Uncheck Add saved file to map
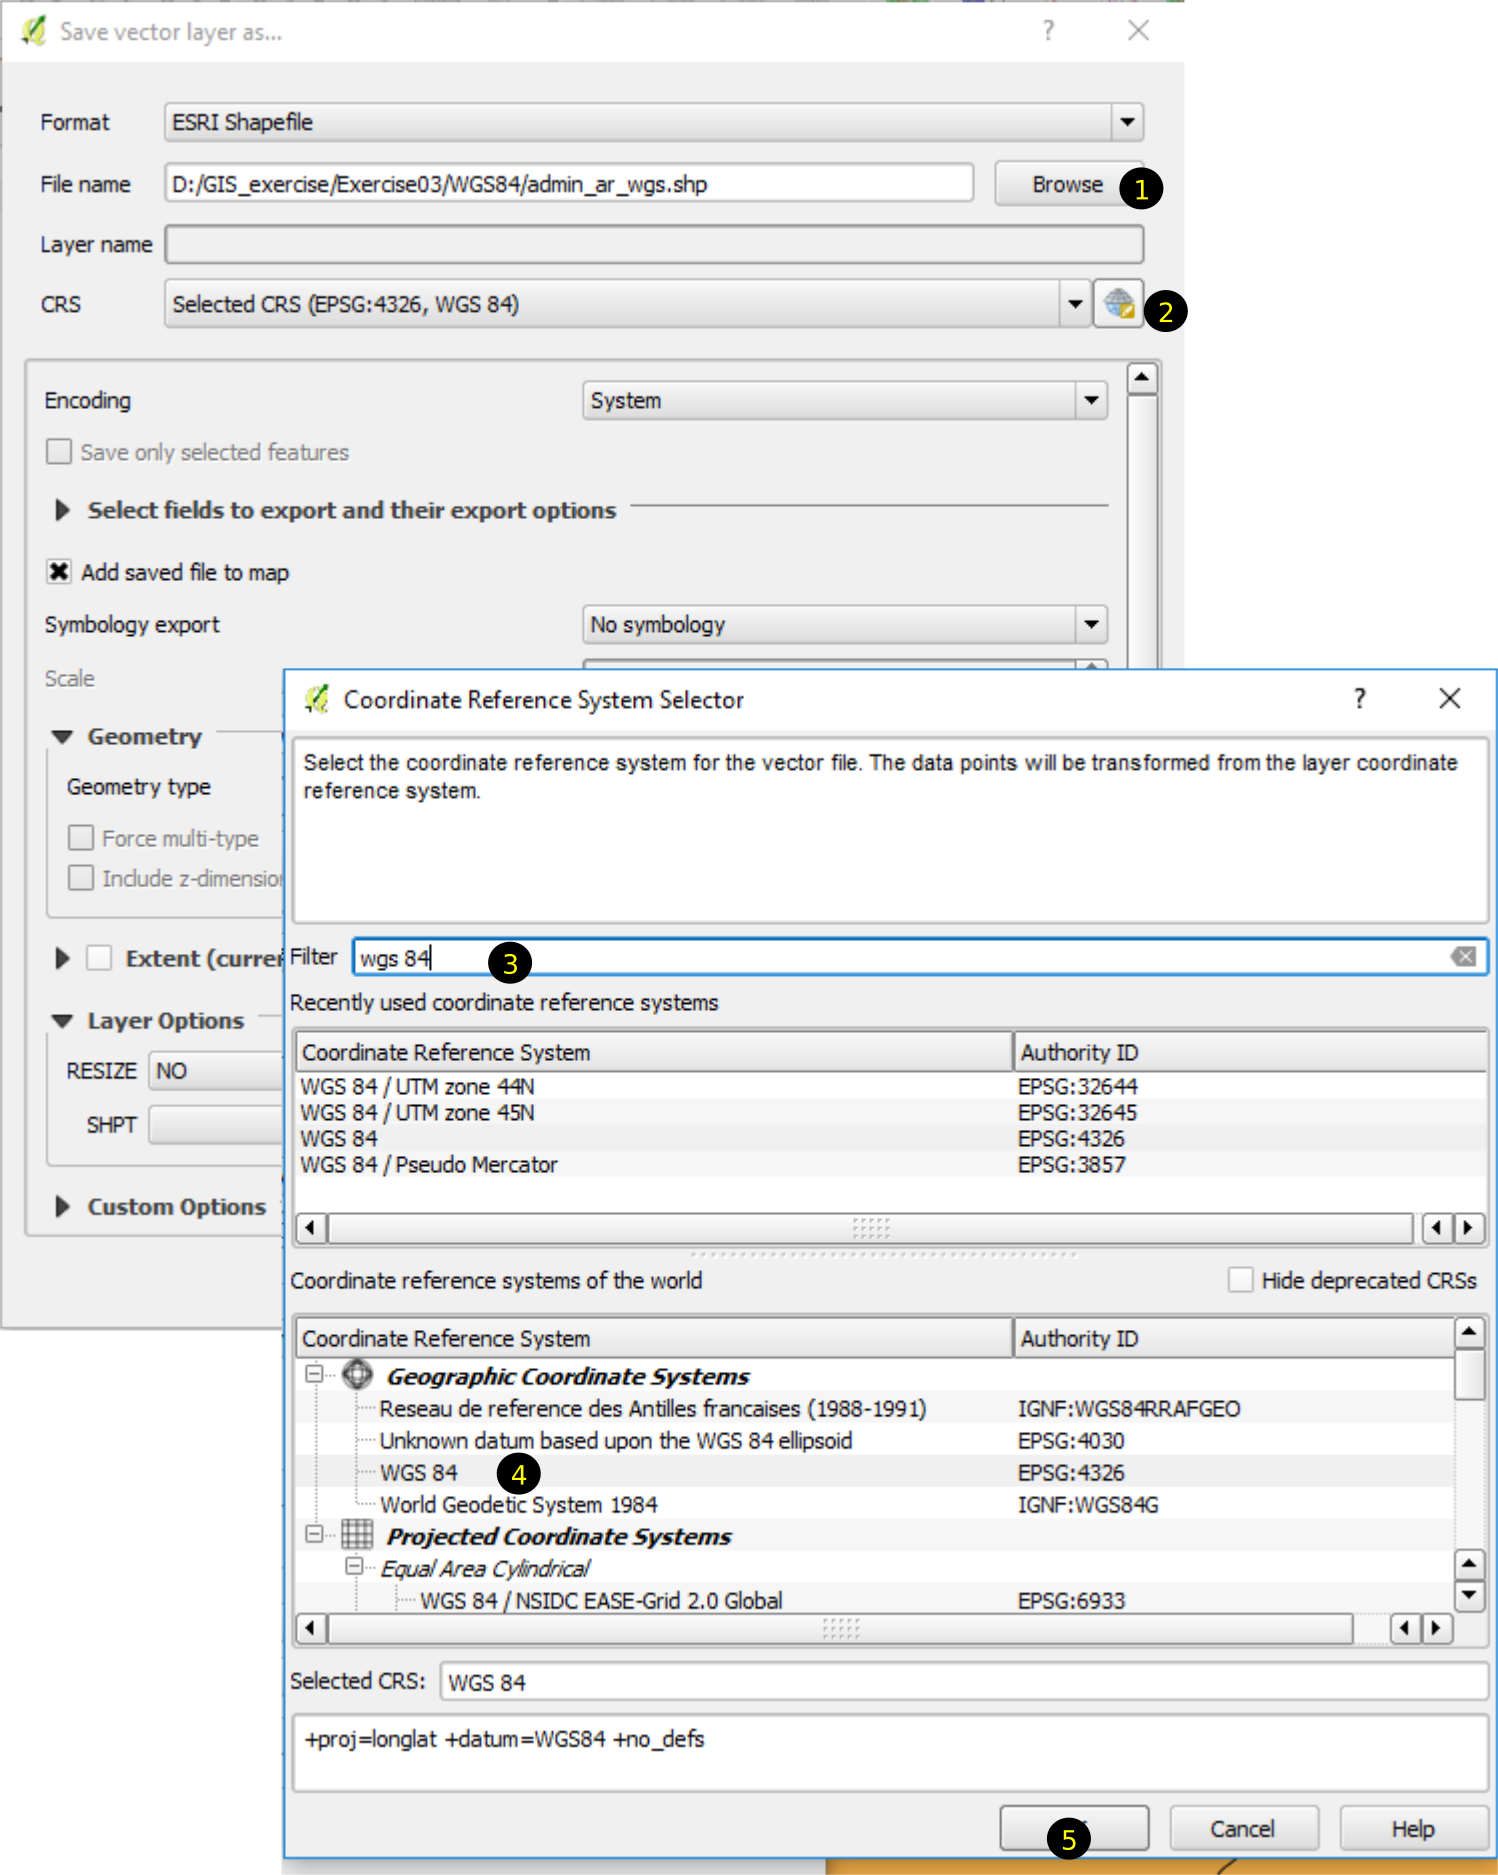 (x=59, y=572)
